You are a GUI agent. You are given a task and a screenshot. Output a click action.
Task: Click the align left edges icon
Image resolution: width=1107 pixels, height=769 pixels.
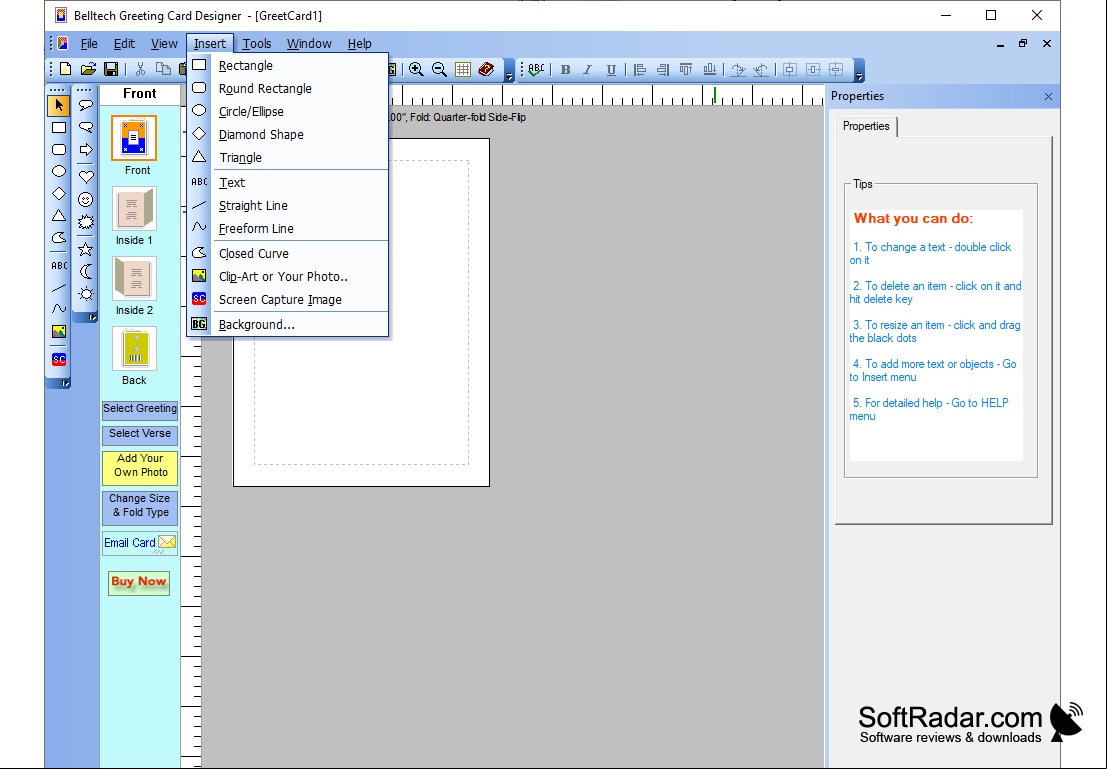pos(640,69)
